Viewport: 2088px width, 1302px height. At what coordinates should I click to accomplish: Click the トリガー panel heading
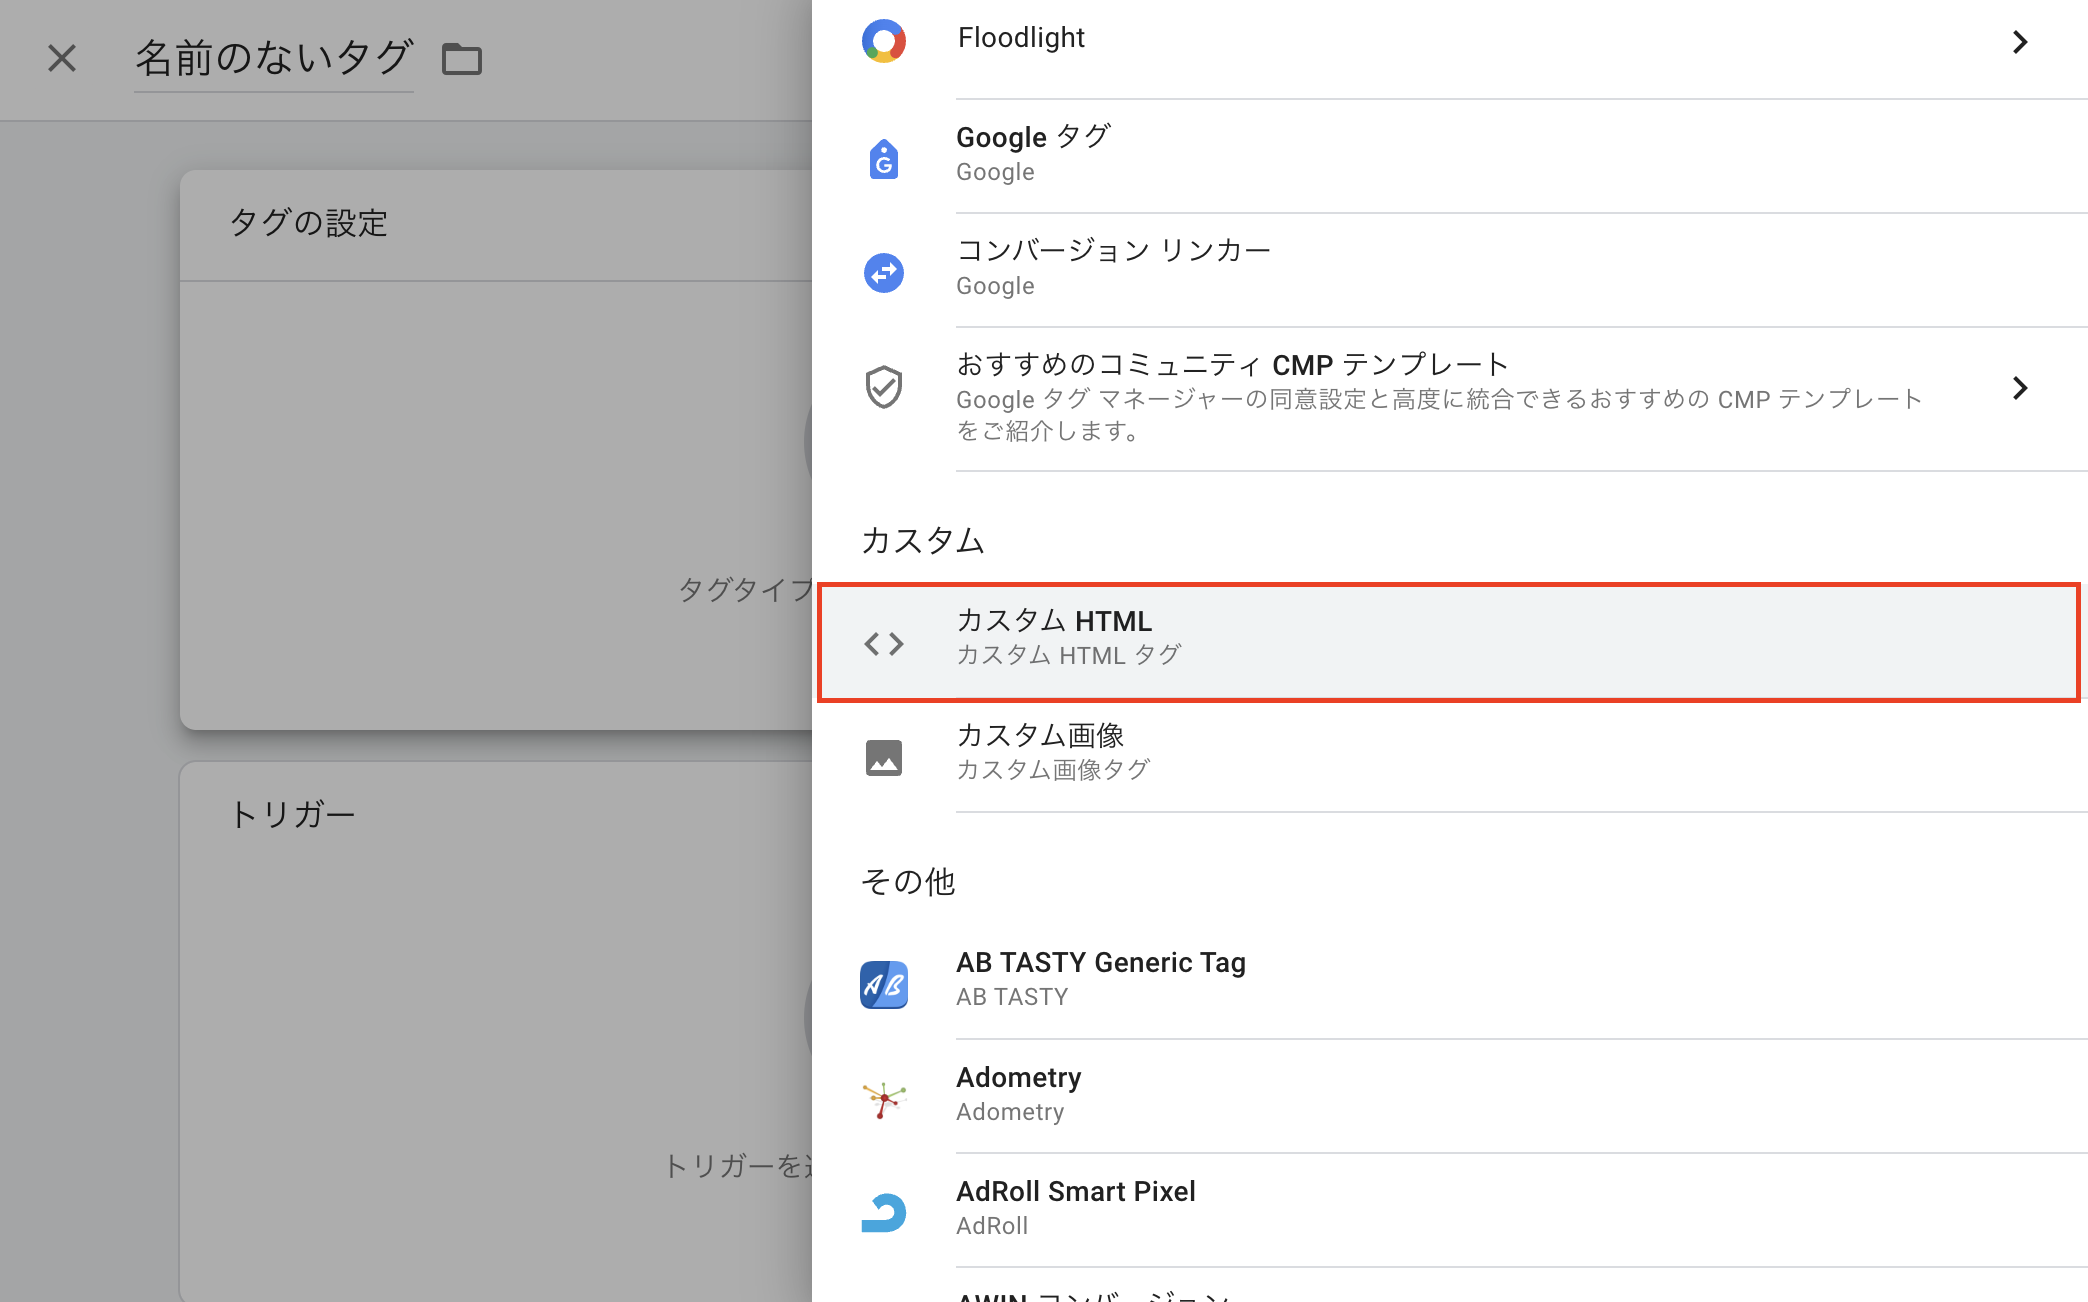click(x=293, y=814)
